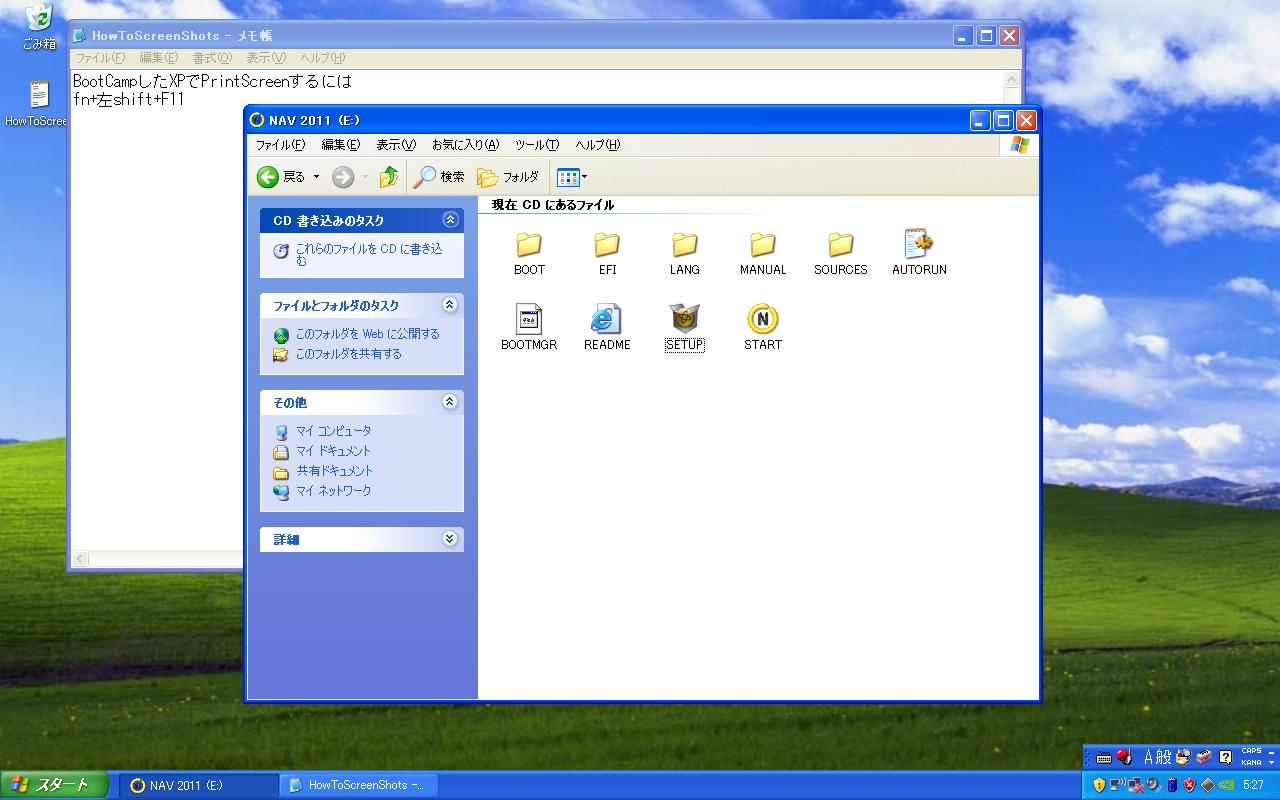Select the SETUP installer icon
The image size is (1280, 800).
[x=685, y=319]
